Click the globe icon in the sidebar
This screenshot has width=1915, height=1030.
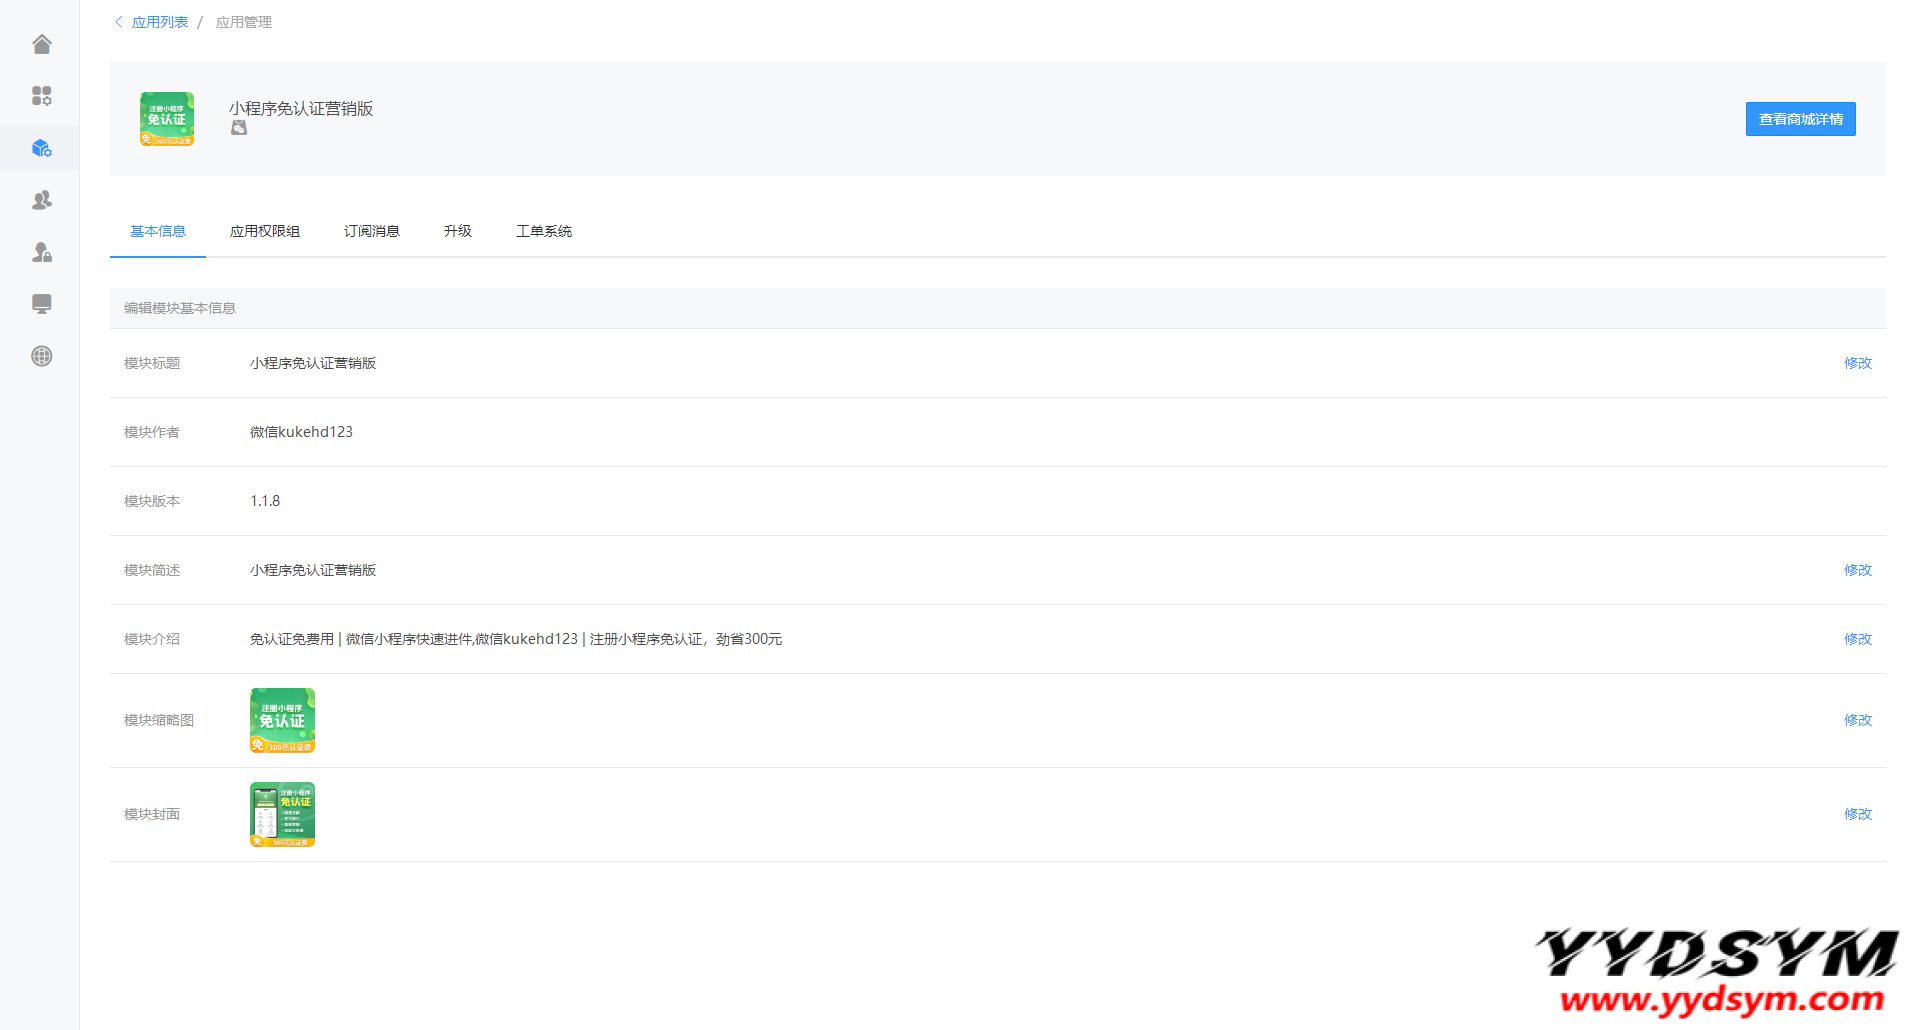pos(41,356)
